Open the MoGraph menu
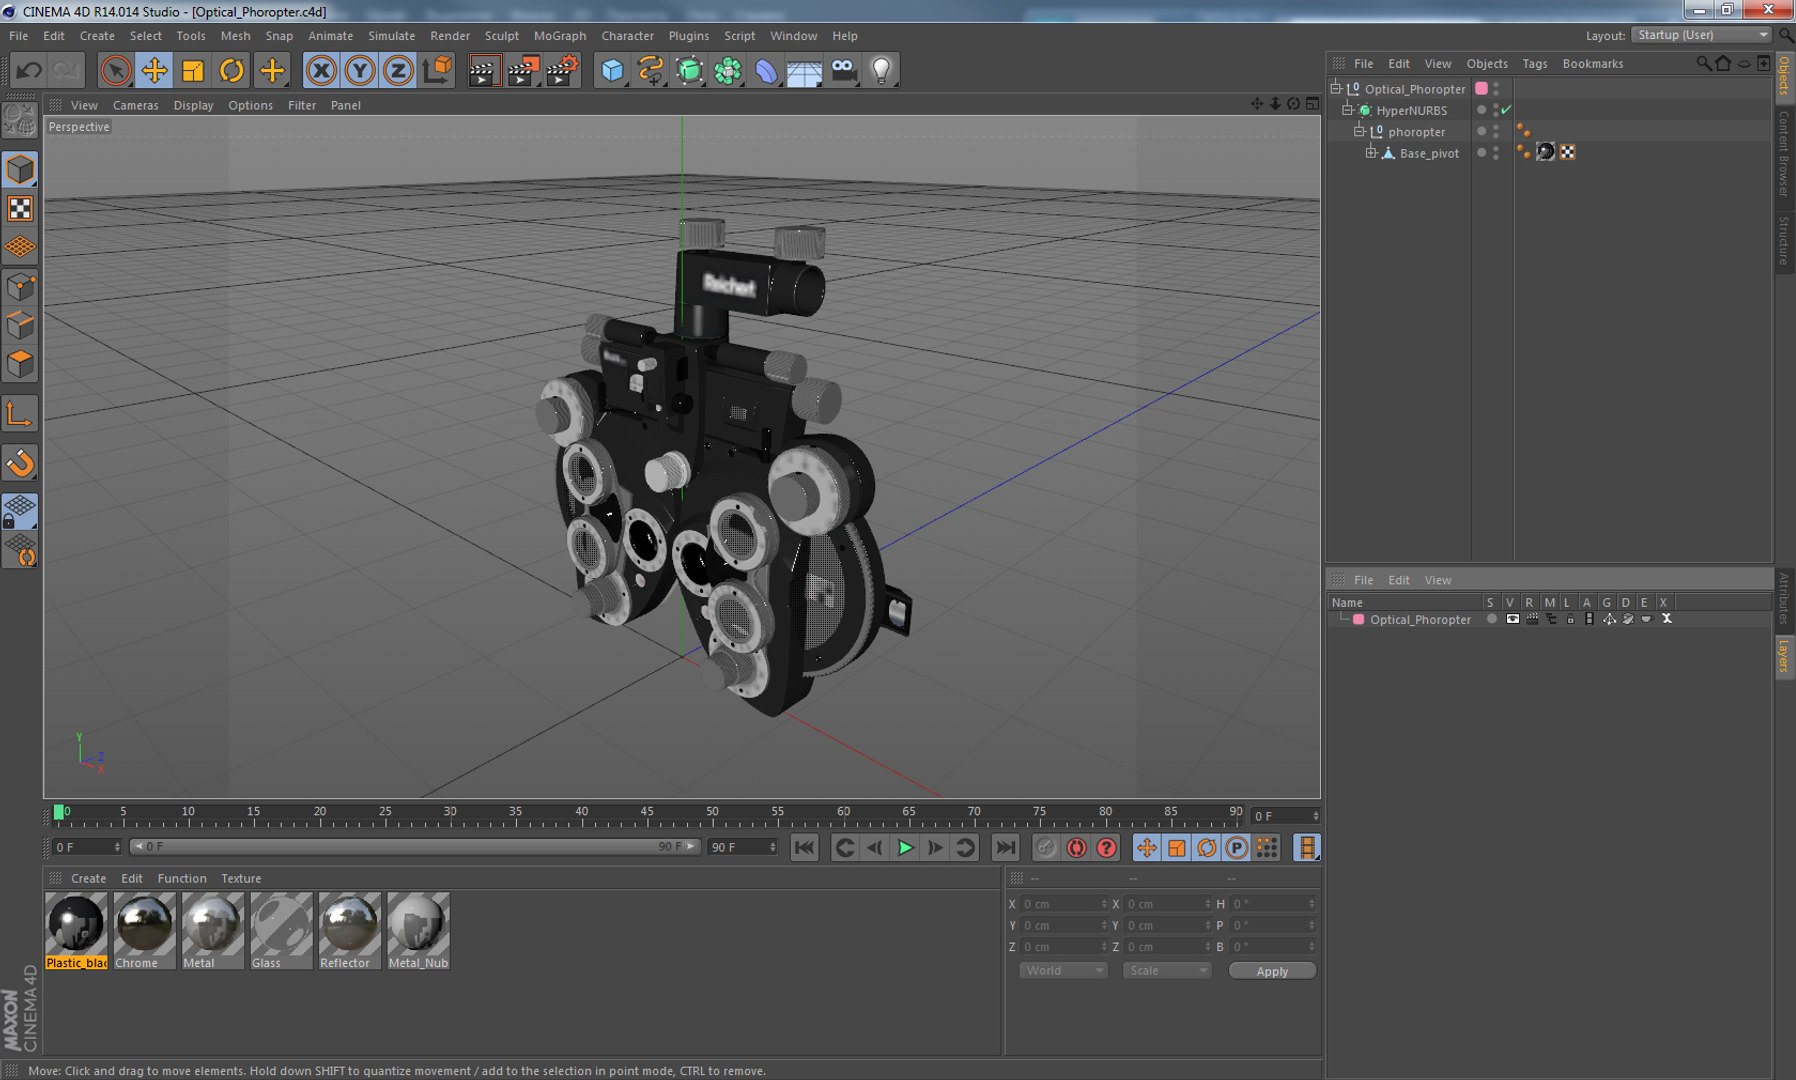The image size is (1796, 1080). click(x=560, y=36)
